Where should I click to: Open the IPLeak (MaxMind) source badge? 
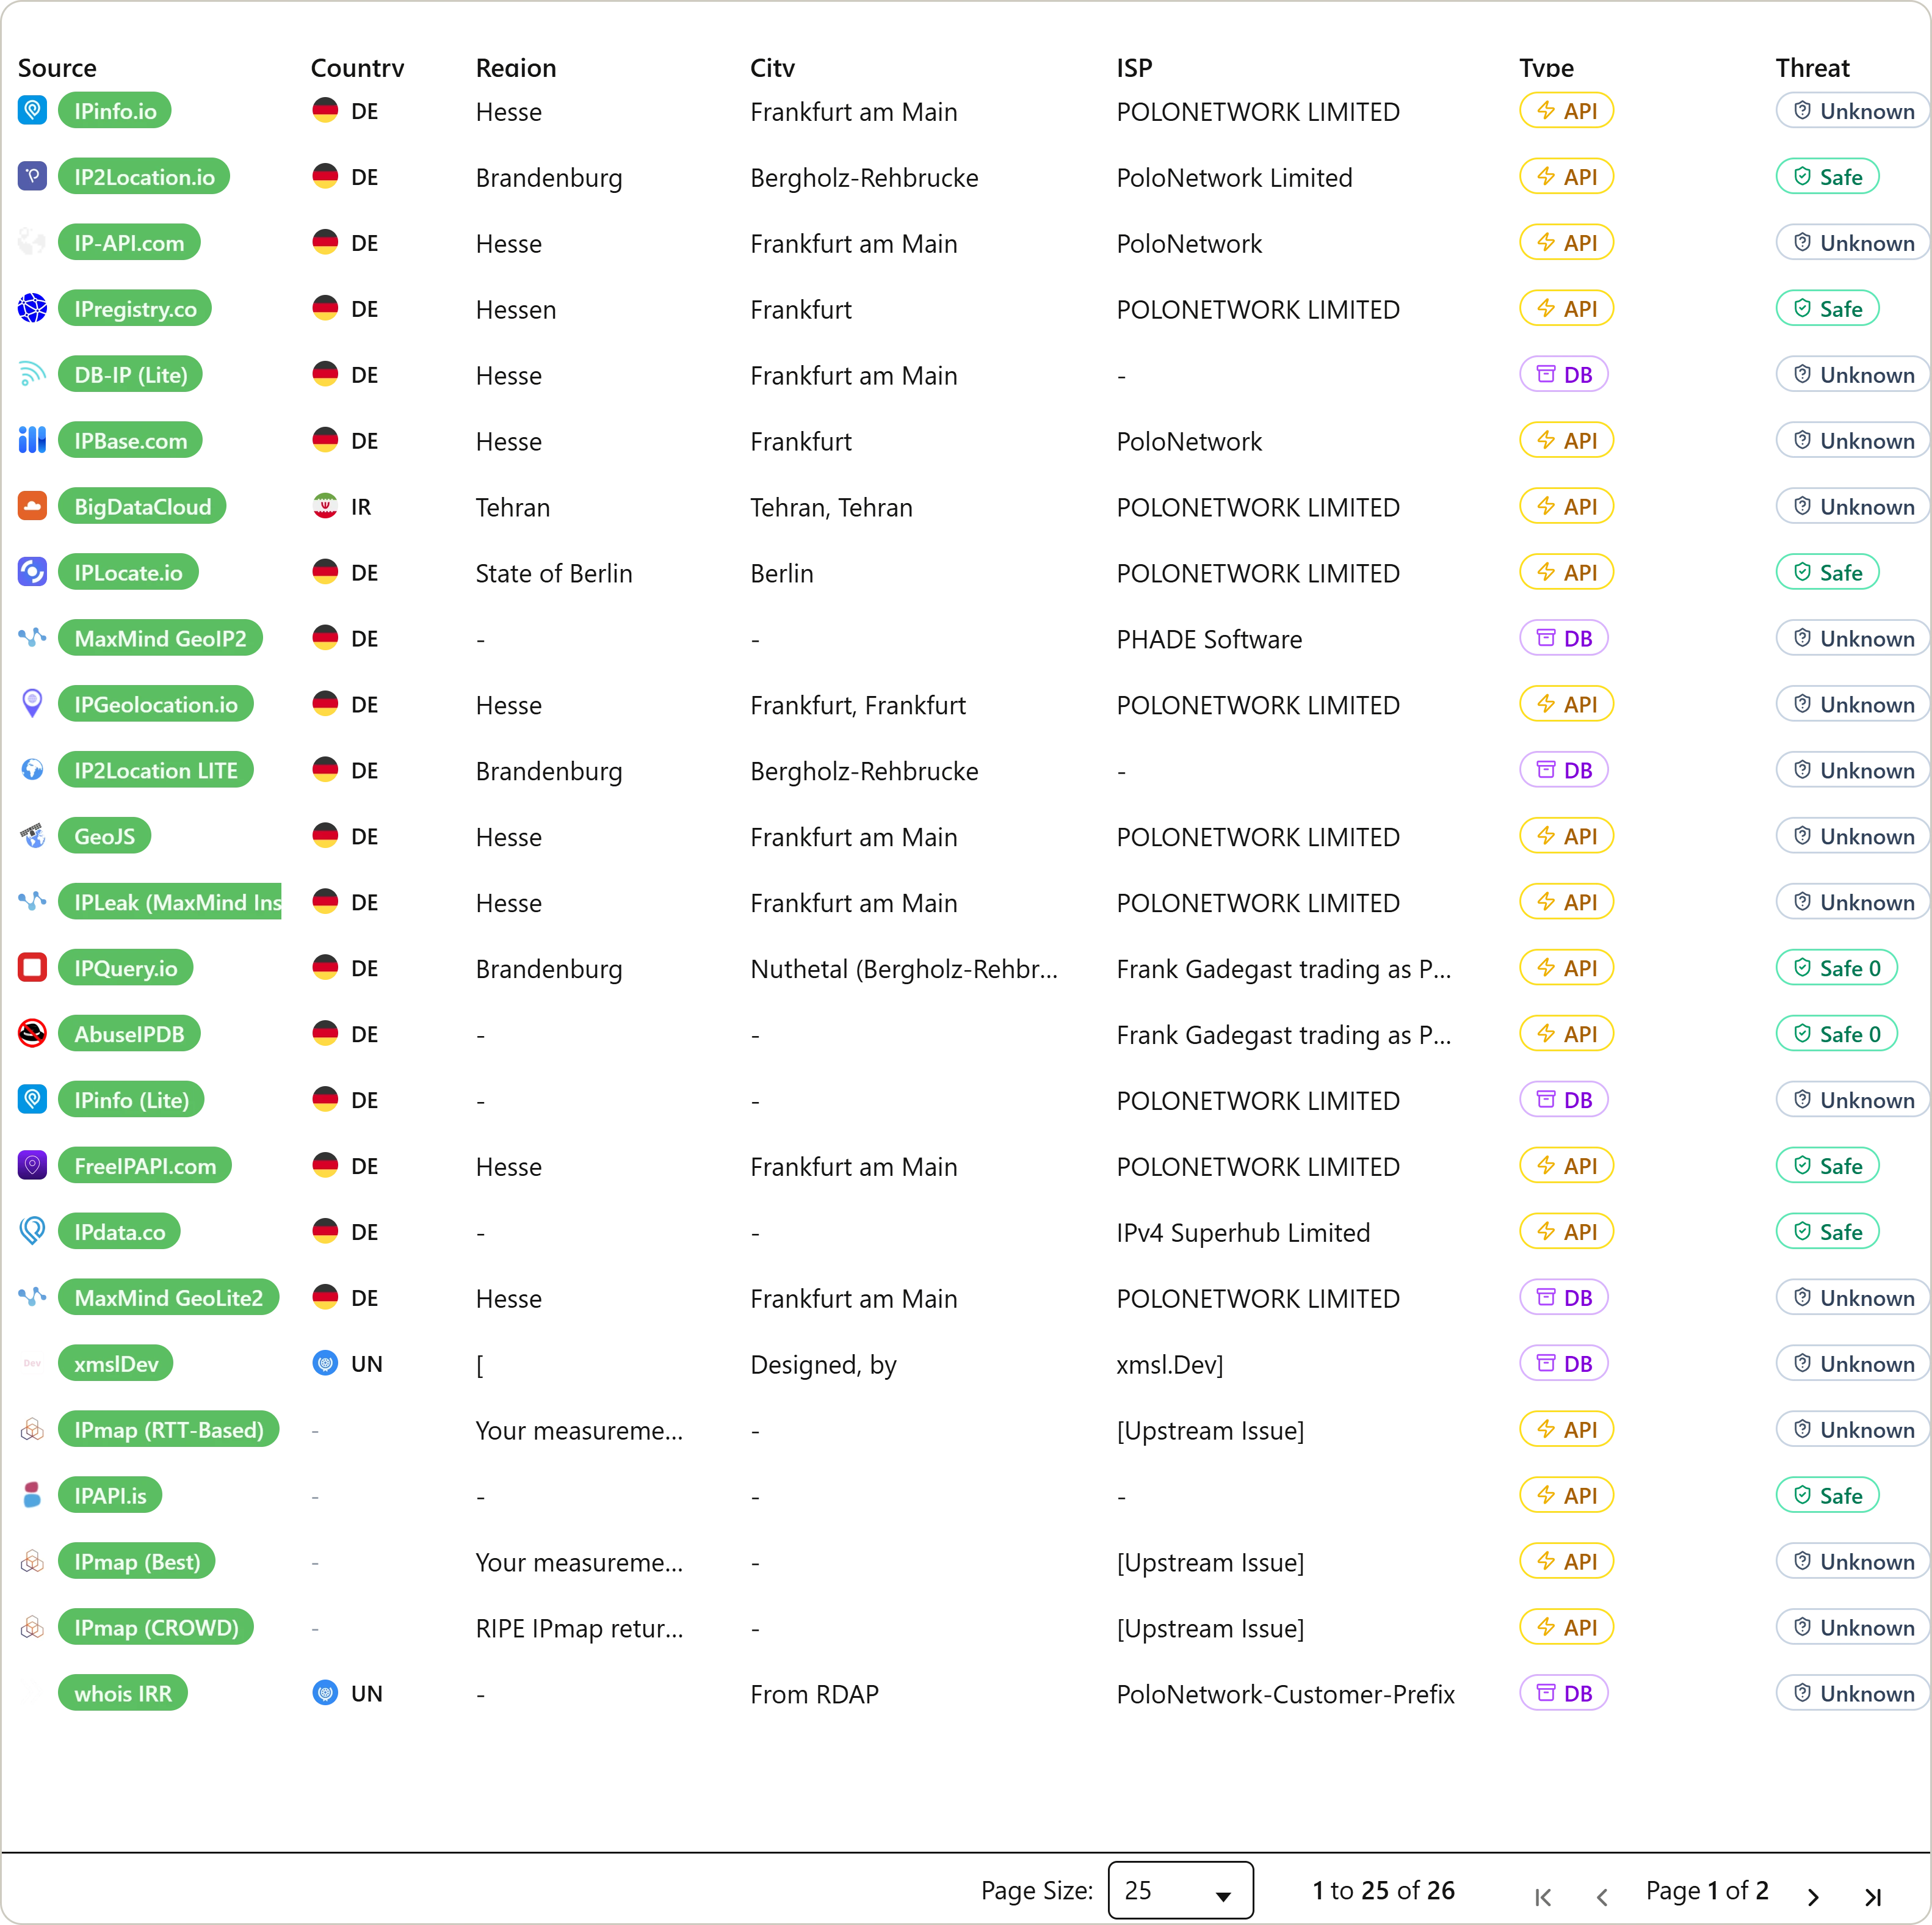pos(170,902)
